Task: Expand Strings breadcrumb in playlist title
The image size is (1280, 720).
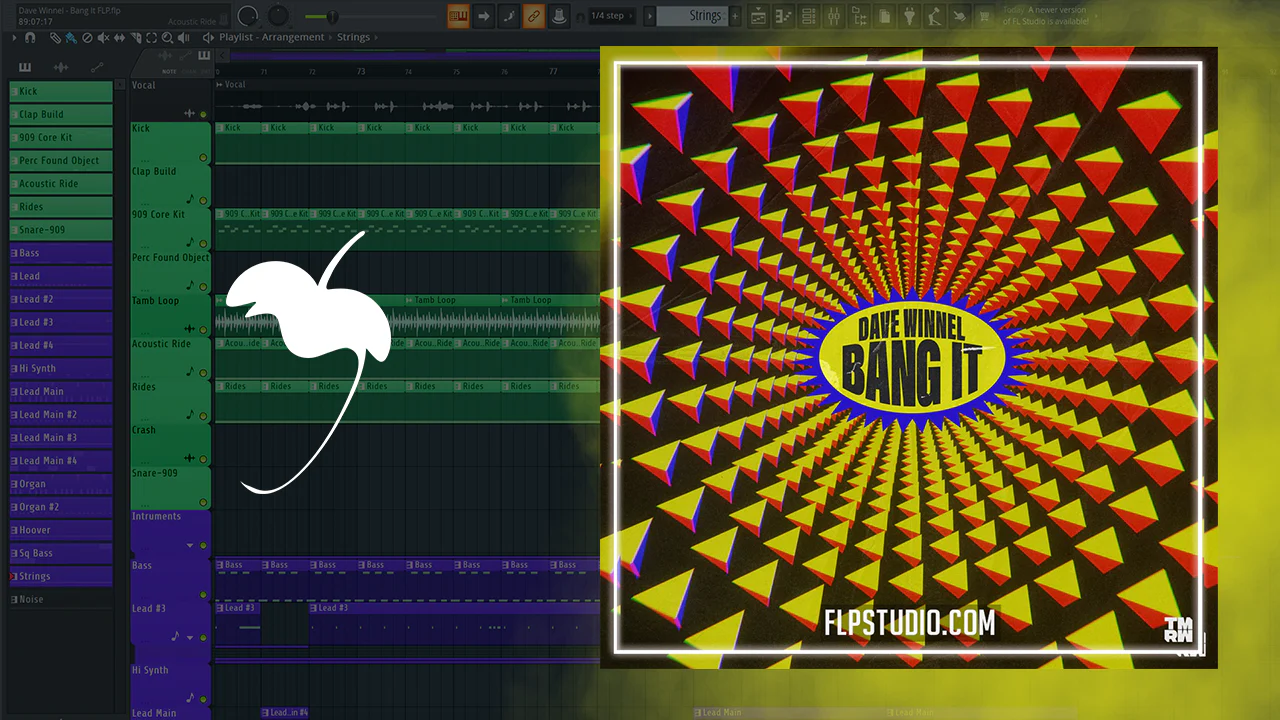Action: pyautogui.click(x=353, y=38)
